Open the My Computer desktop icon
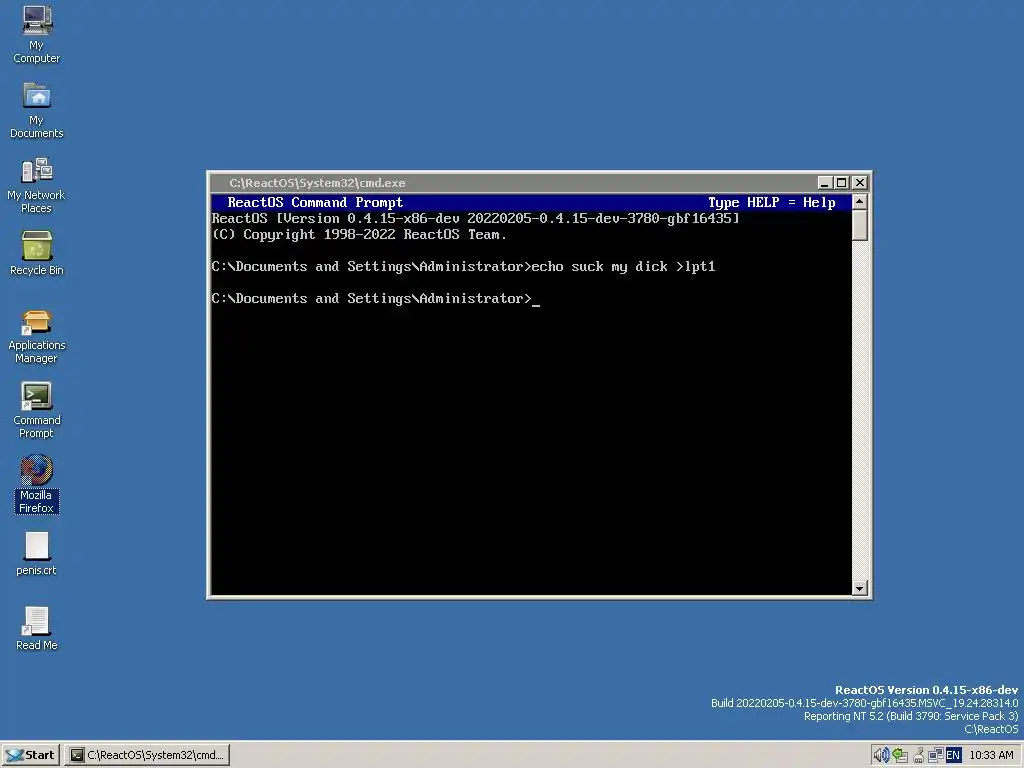Screen dimensions: 1024x768 tap(37, 35)
